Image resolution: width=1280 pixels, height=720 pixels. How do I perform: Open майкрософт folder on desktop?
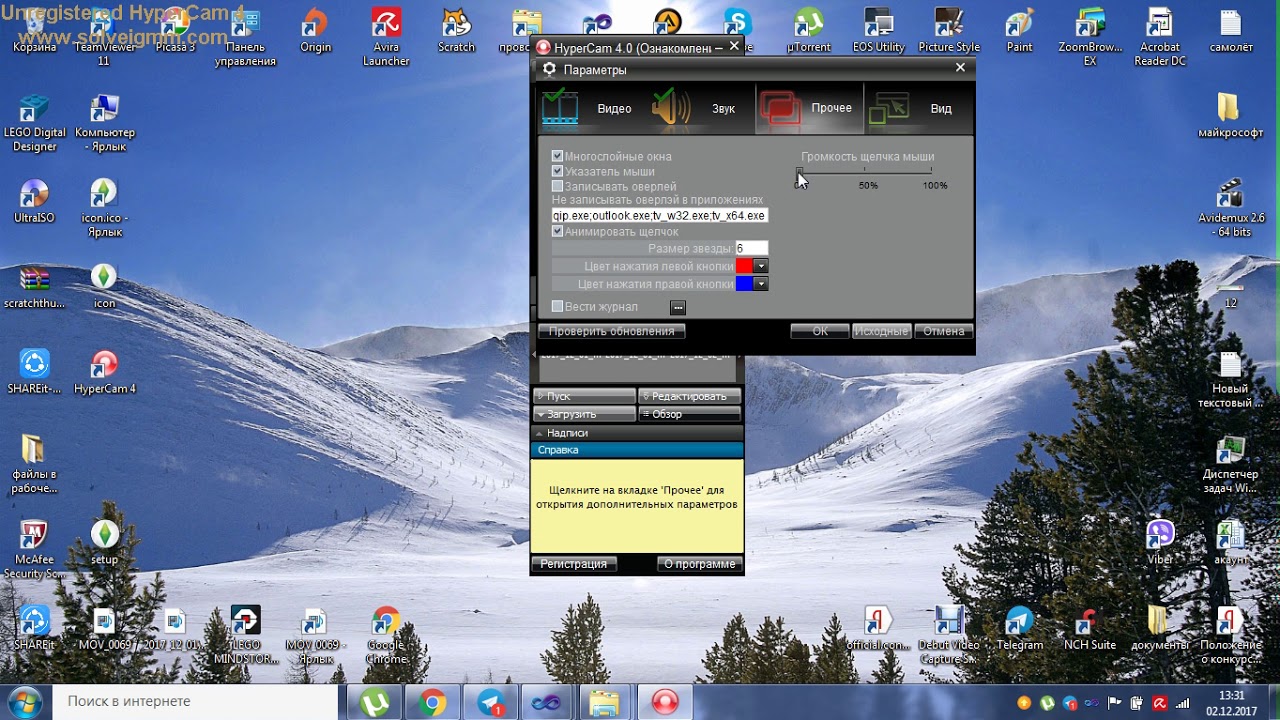click(1230, 115)
